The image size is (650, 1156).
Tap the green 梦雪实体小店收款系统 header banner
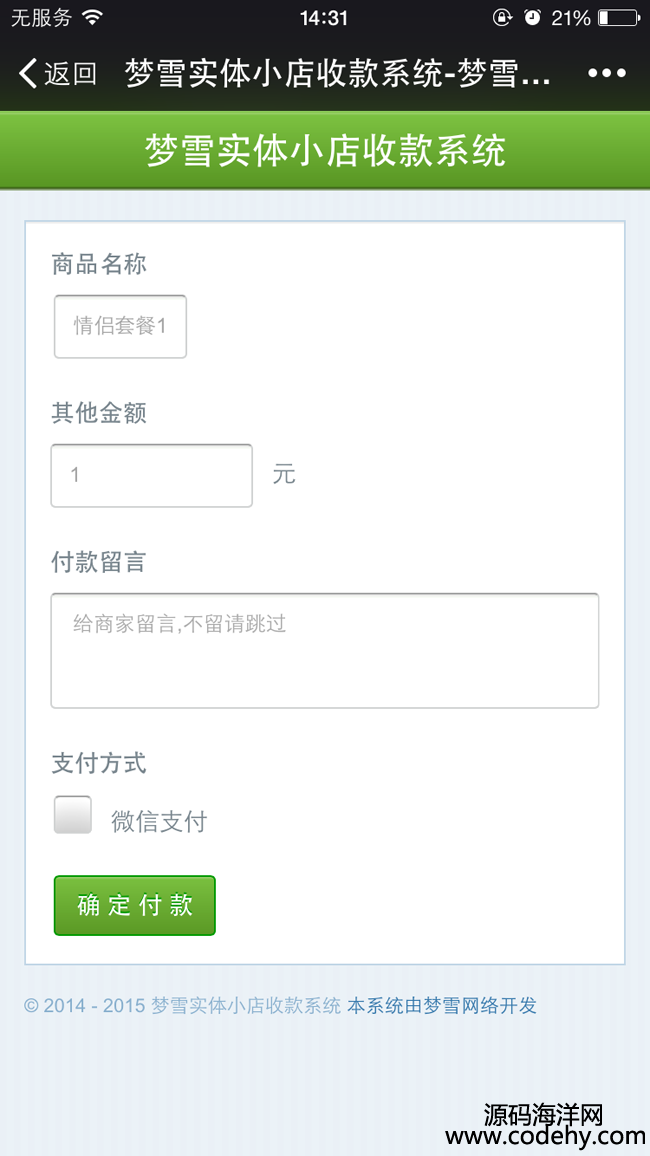click(x=325, y=150)
